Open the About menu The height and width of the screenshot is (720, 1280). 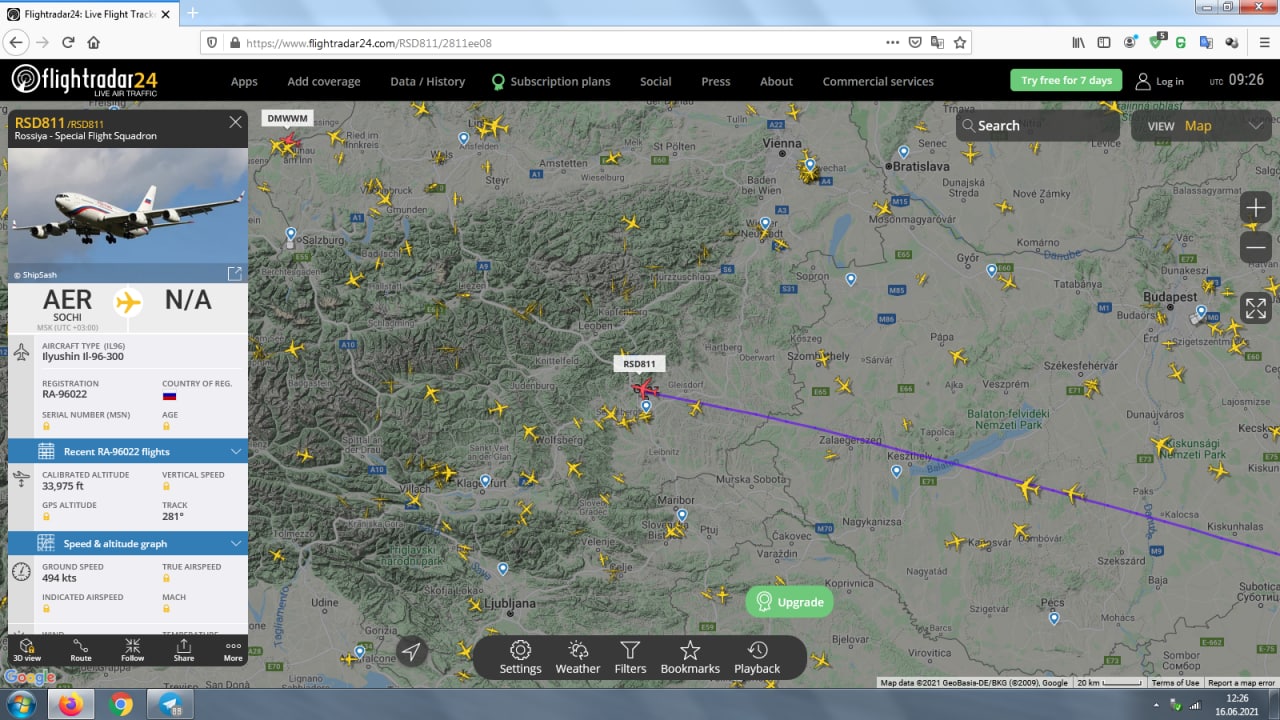pos(776,82)
